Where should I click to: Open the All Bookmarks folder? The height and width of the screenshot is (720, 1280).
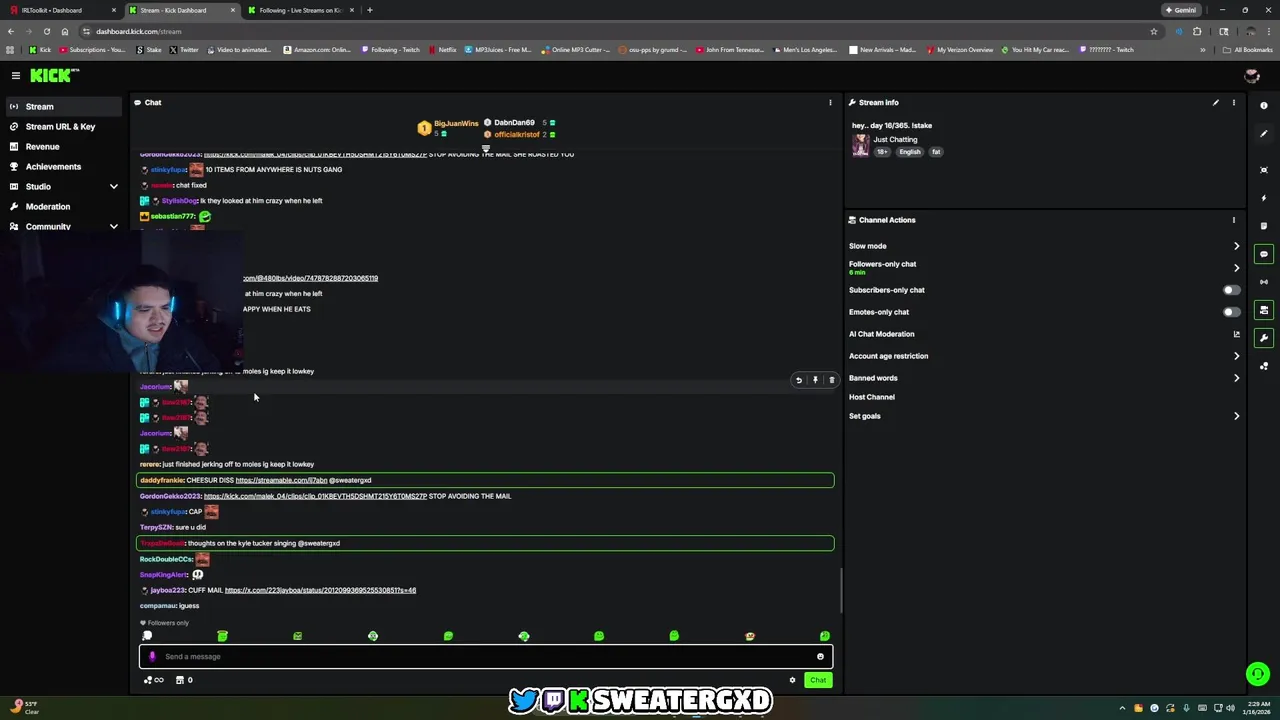1248,50
